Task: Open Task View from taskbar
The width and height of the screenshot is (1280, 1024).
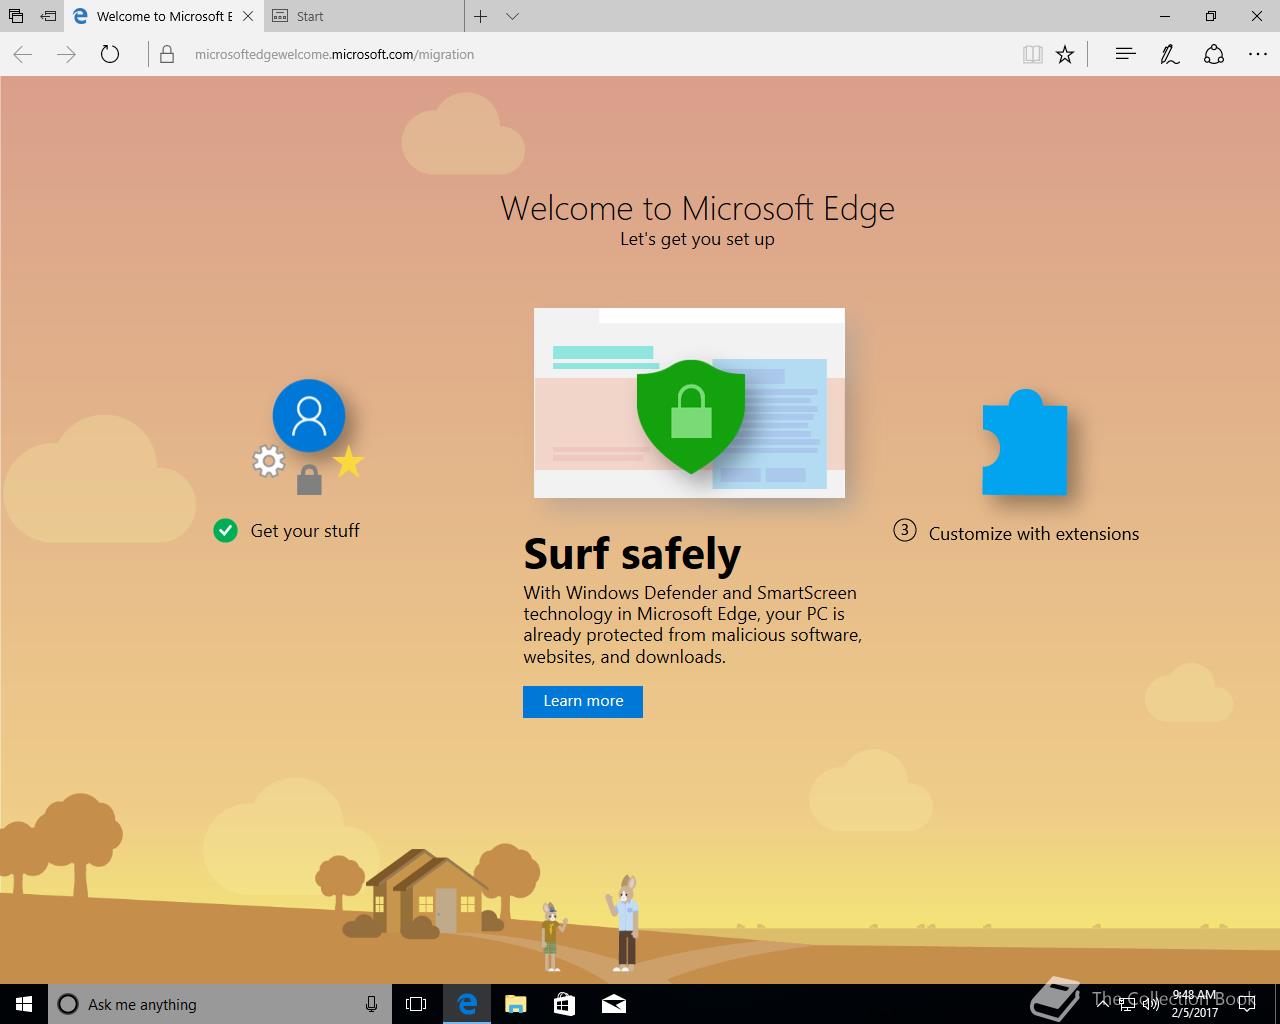Action: [416, 1004]
